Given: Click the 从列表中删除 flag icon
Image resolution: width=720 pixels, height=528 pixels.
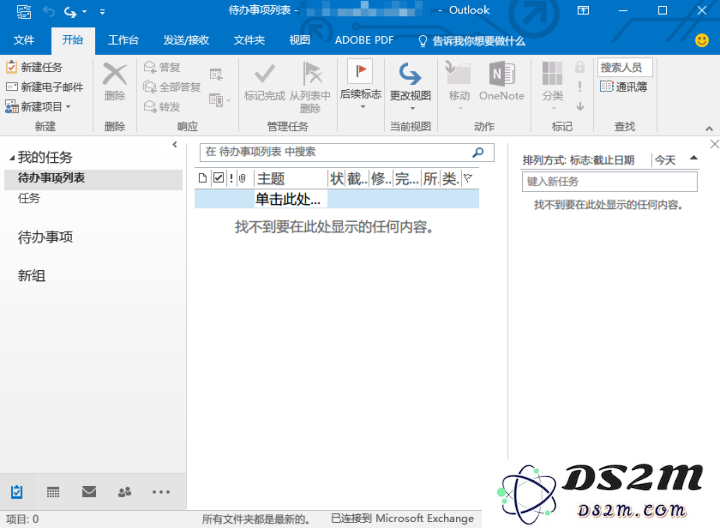Looking at the screenshot, I should [x=312, y=73].
